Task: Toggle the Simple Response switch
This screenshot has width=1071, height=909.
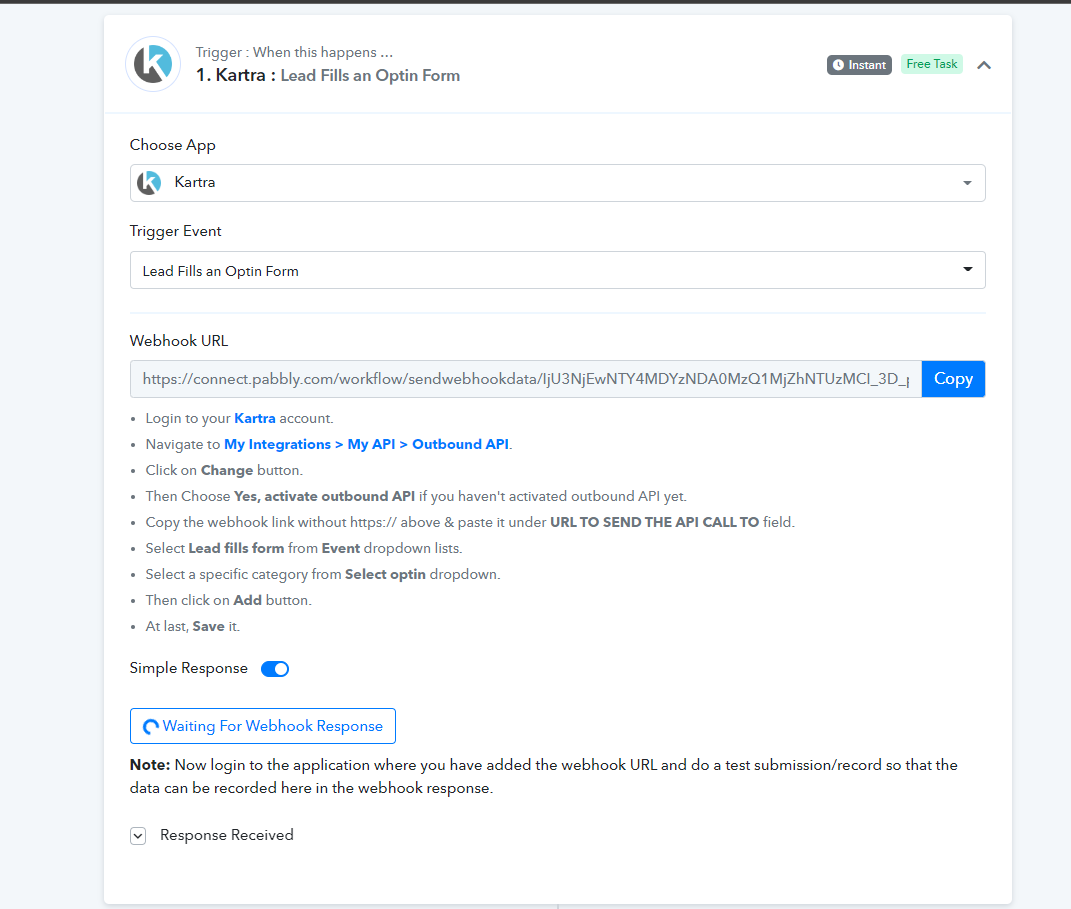Action: (275, 669)
